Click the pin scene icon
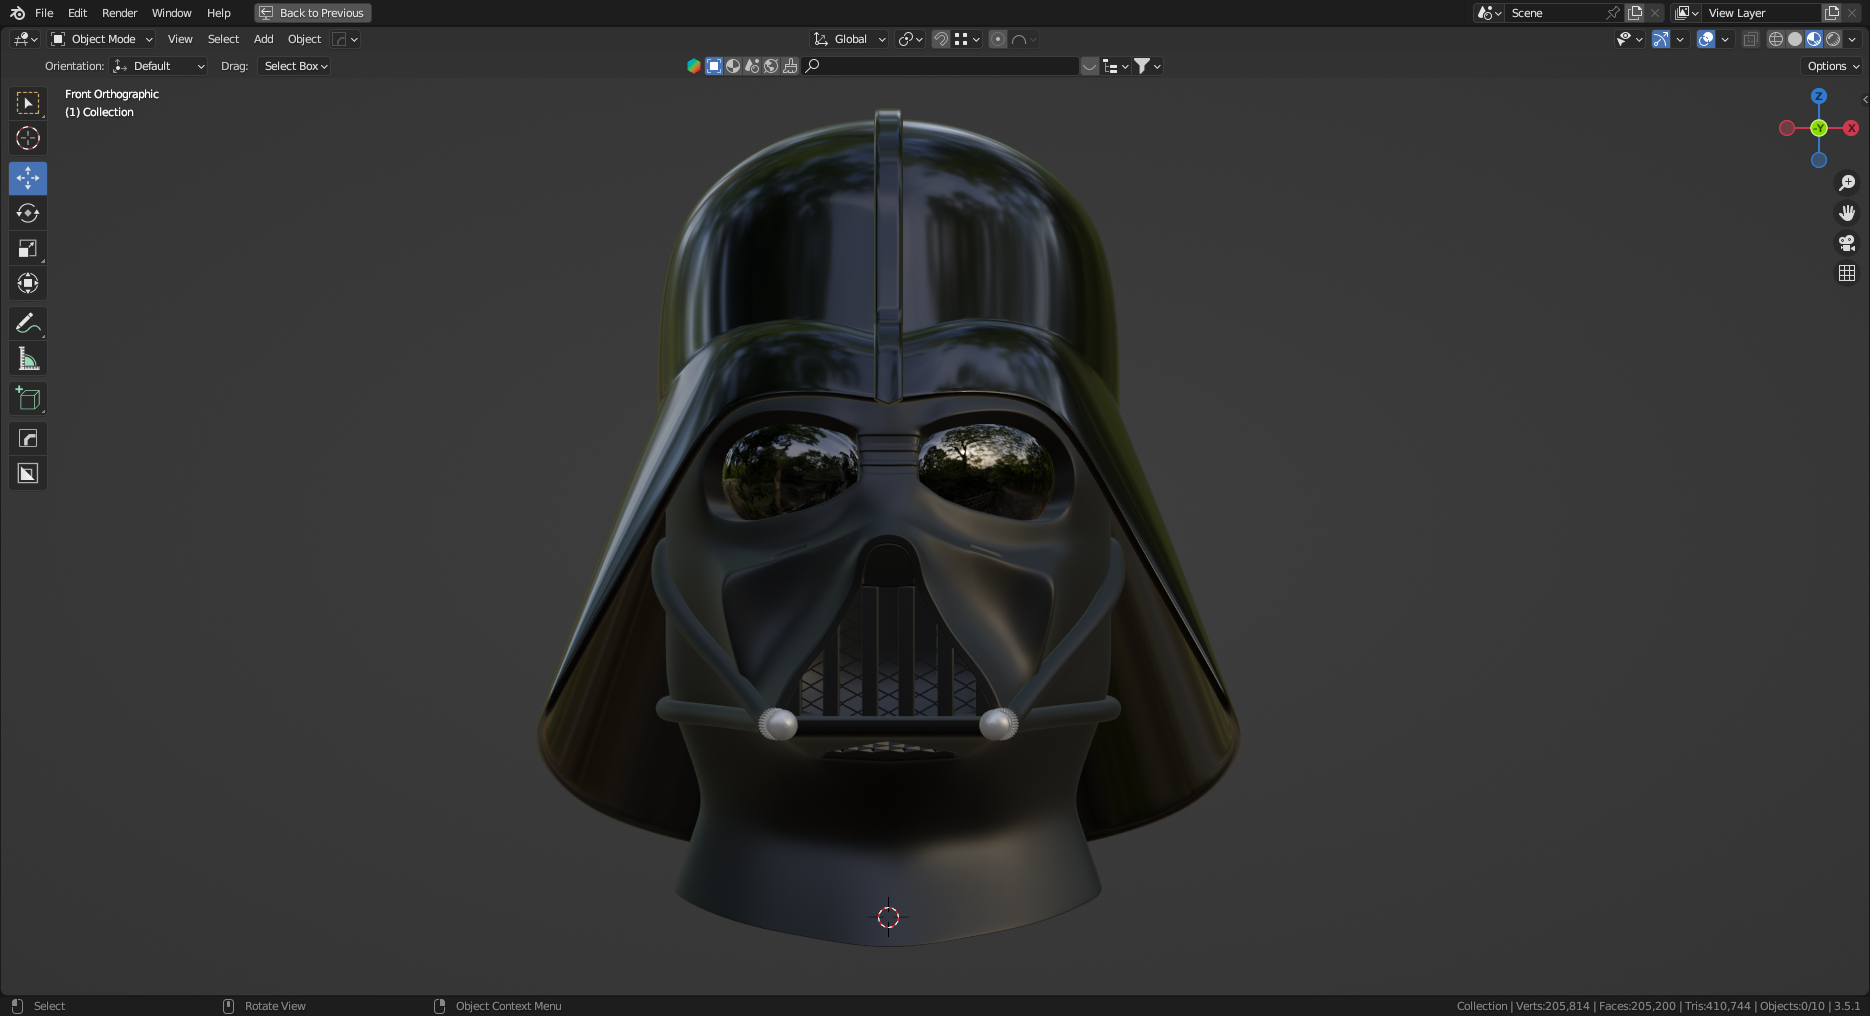The image size is (1870, 1016). 1612,13
